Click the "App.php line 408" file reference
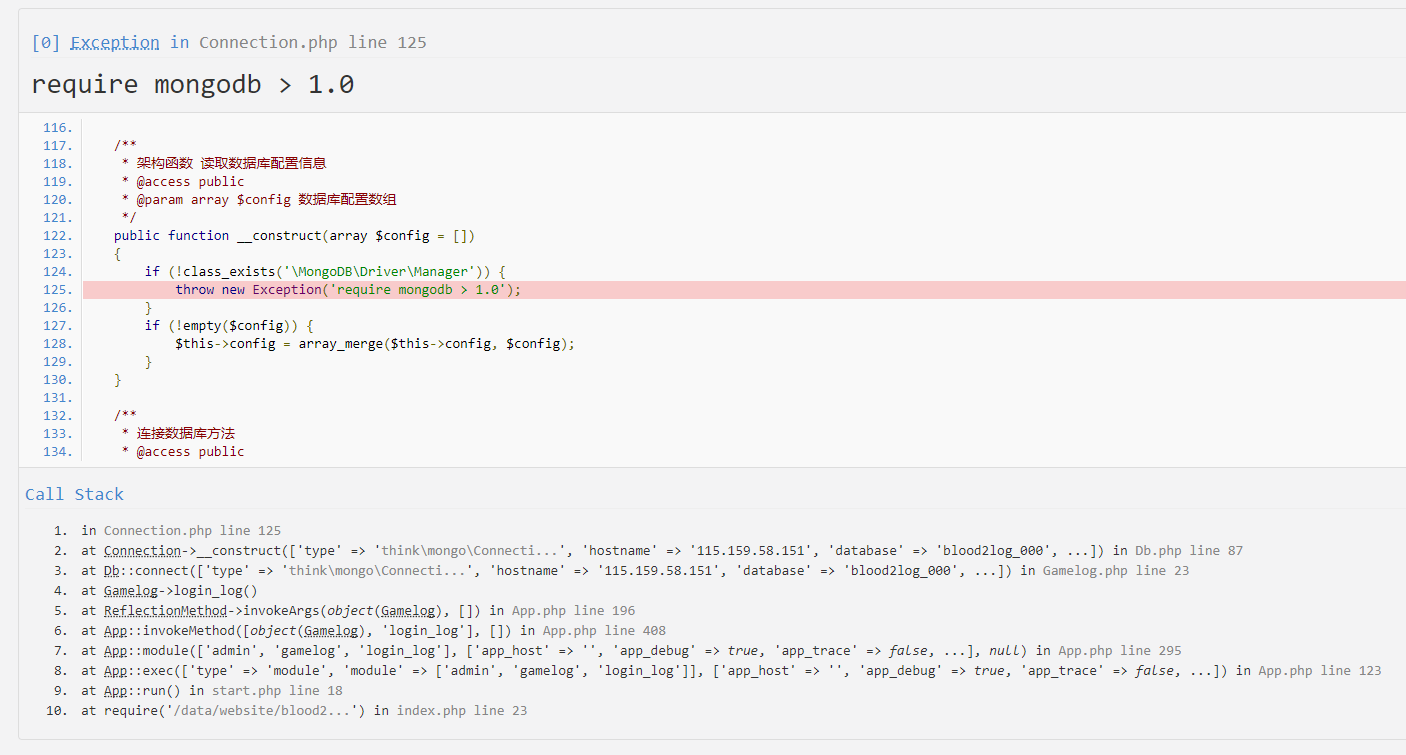This screenshot has width=1406, height=755. coord(604,631)
